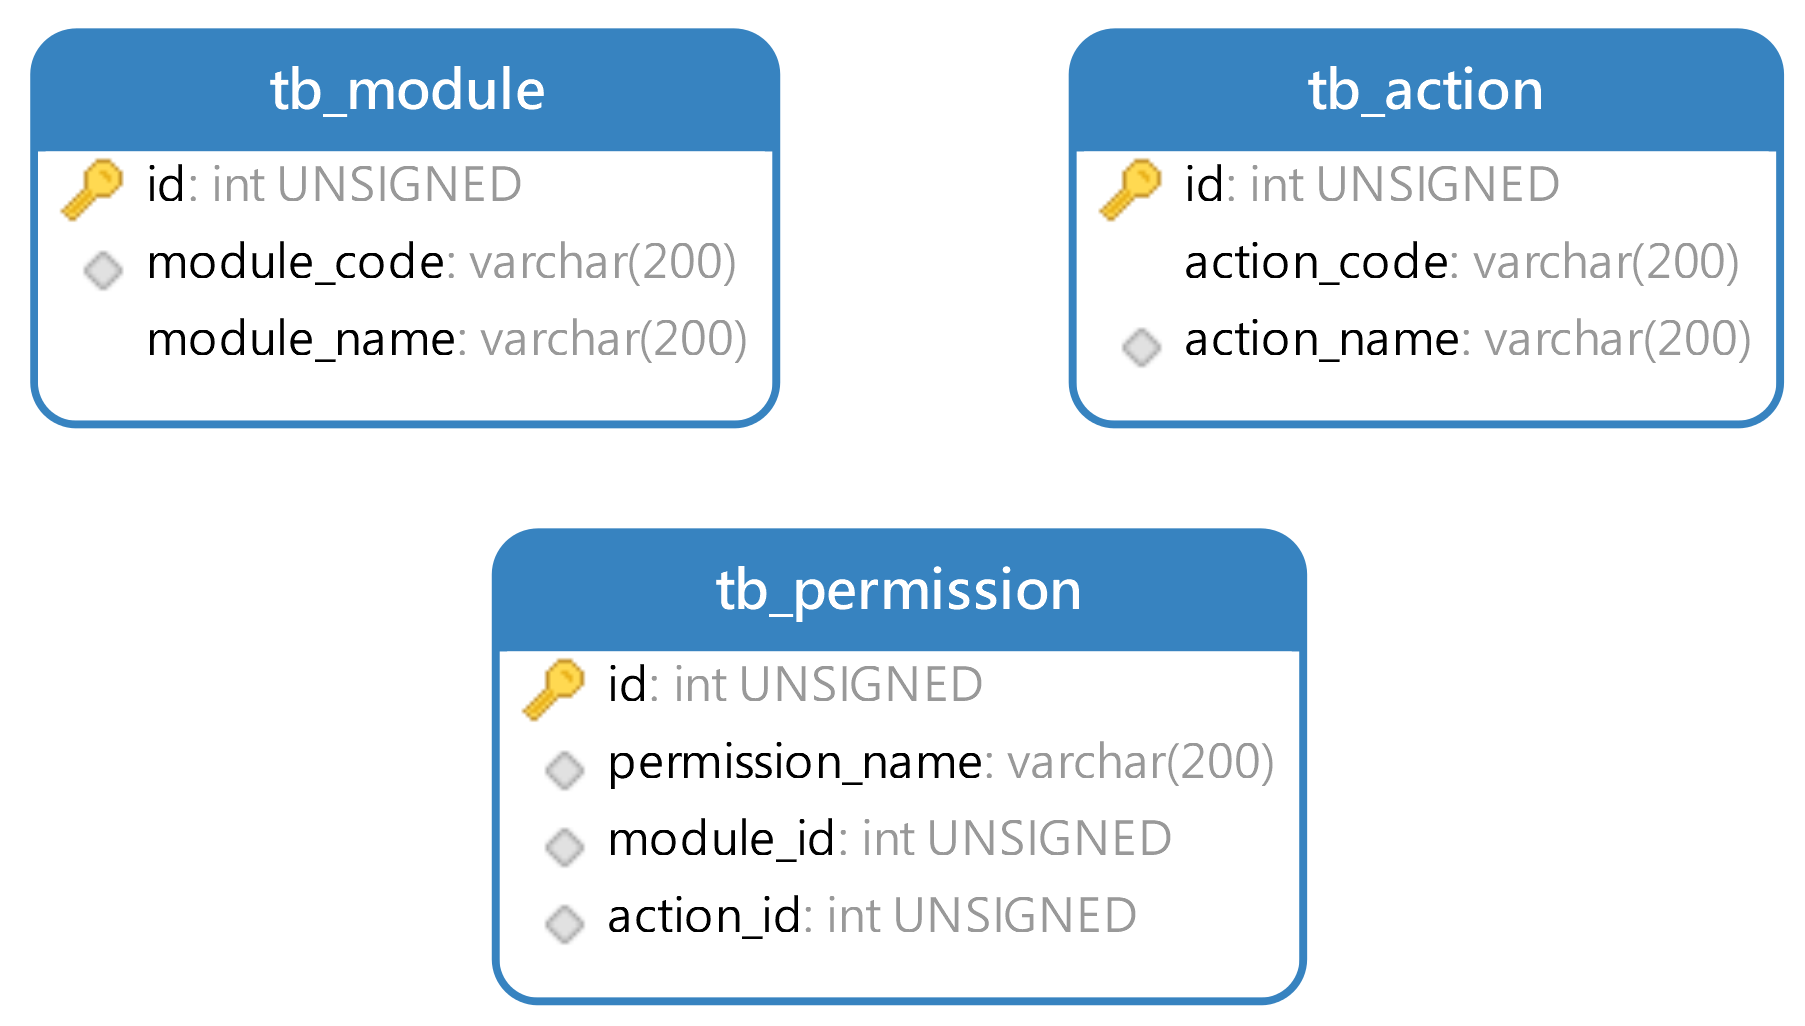
Task: Click the id field in tb_permission
Action: 899,685
